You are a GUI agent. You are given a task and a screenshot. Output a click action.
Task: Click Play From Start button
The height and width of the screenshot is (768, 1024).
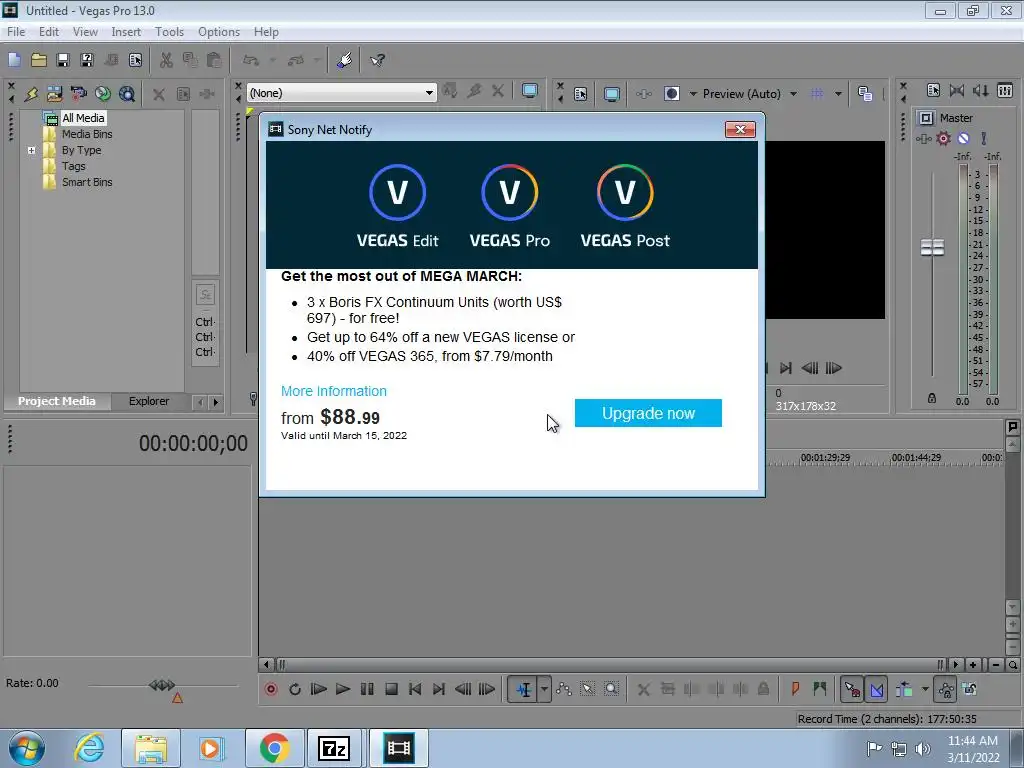click(319, 689)
